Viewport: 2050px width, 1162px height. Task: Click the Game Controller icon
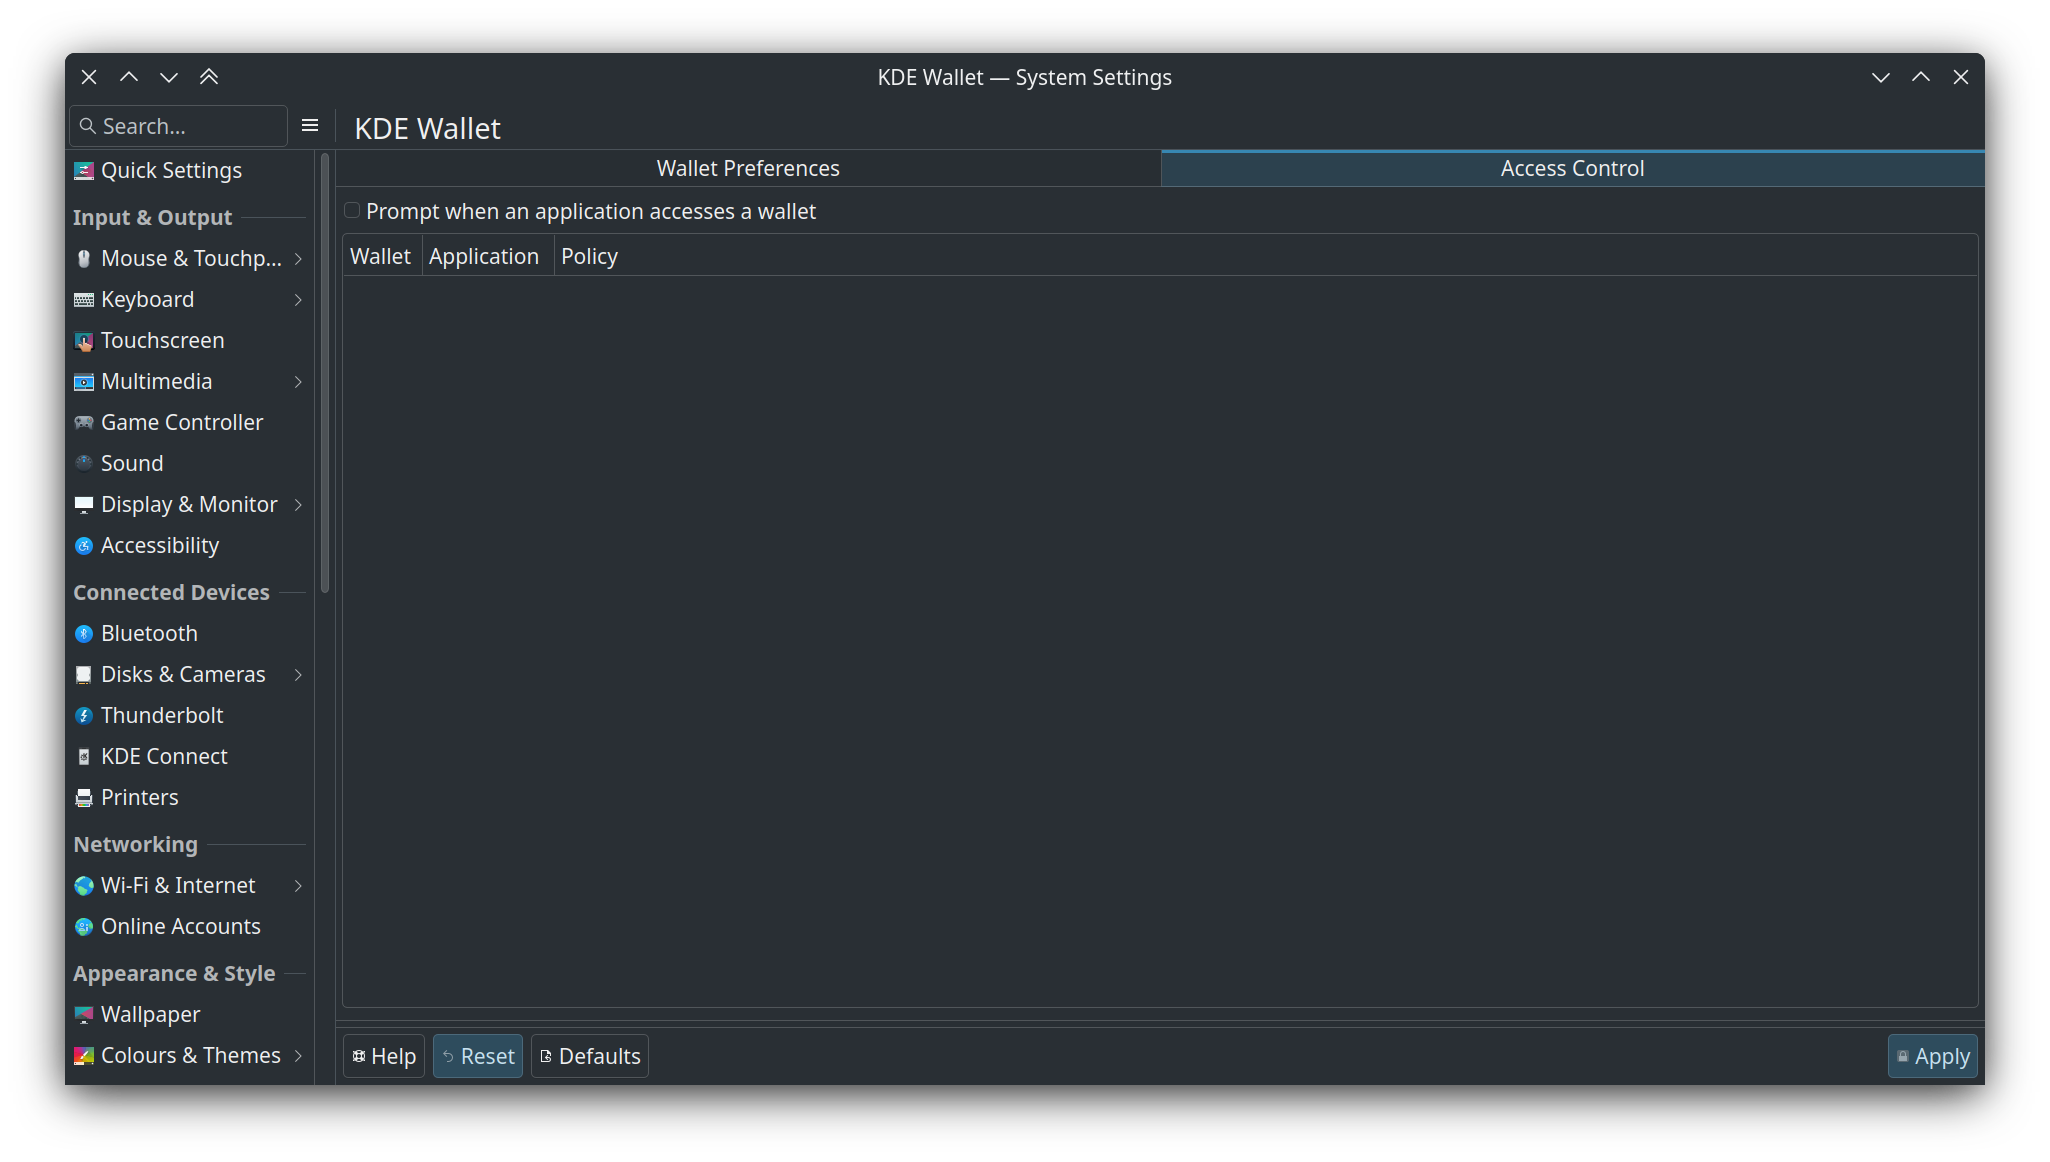point(84,422)
